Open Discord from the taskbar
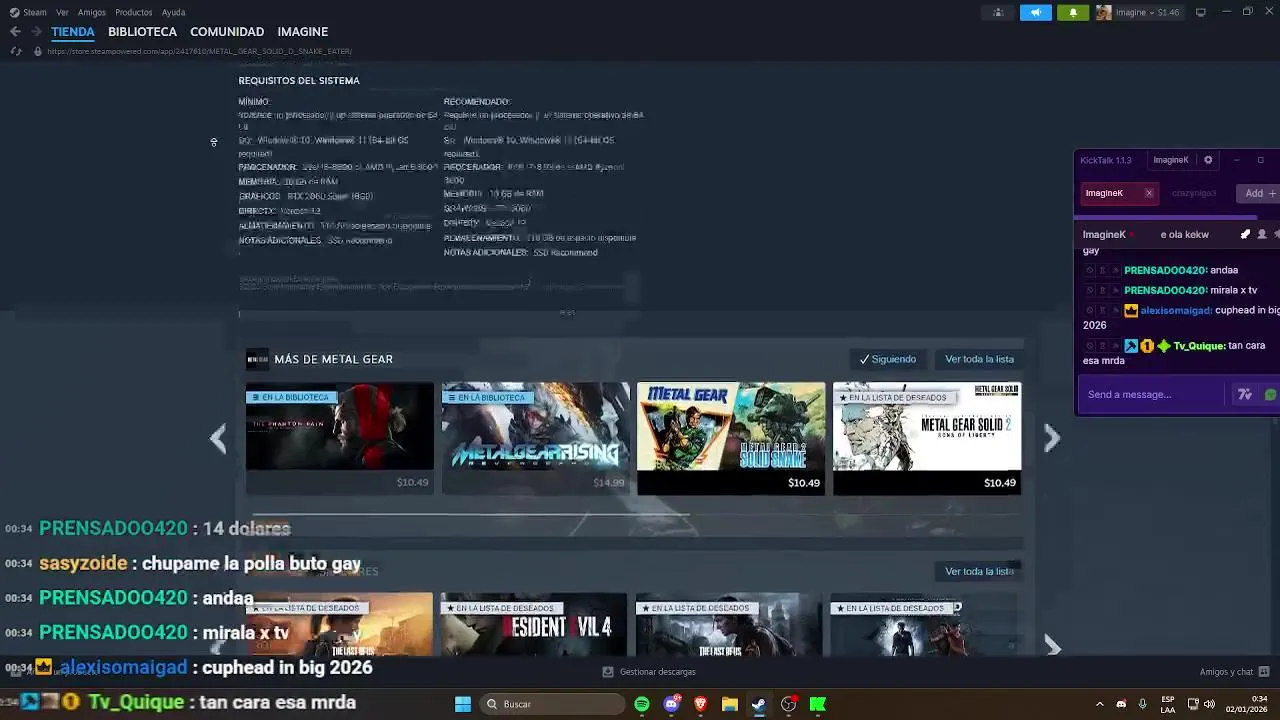1280x720 pixels. [671, 704]
